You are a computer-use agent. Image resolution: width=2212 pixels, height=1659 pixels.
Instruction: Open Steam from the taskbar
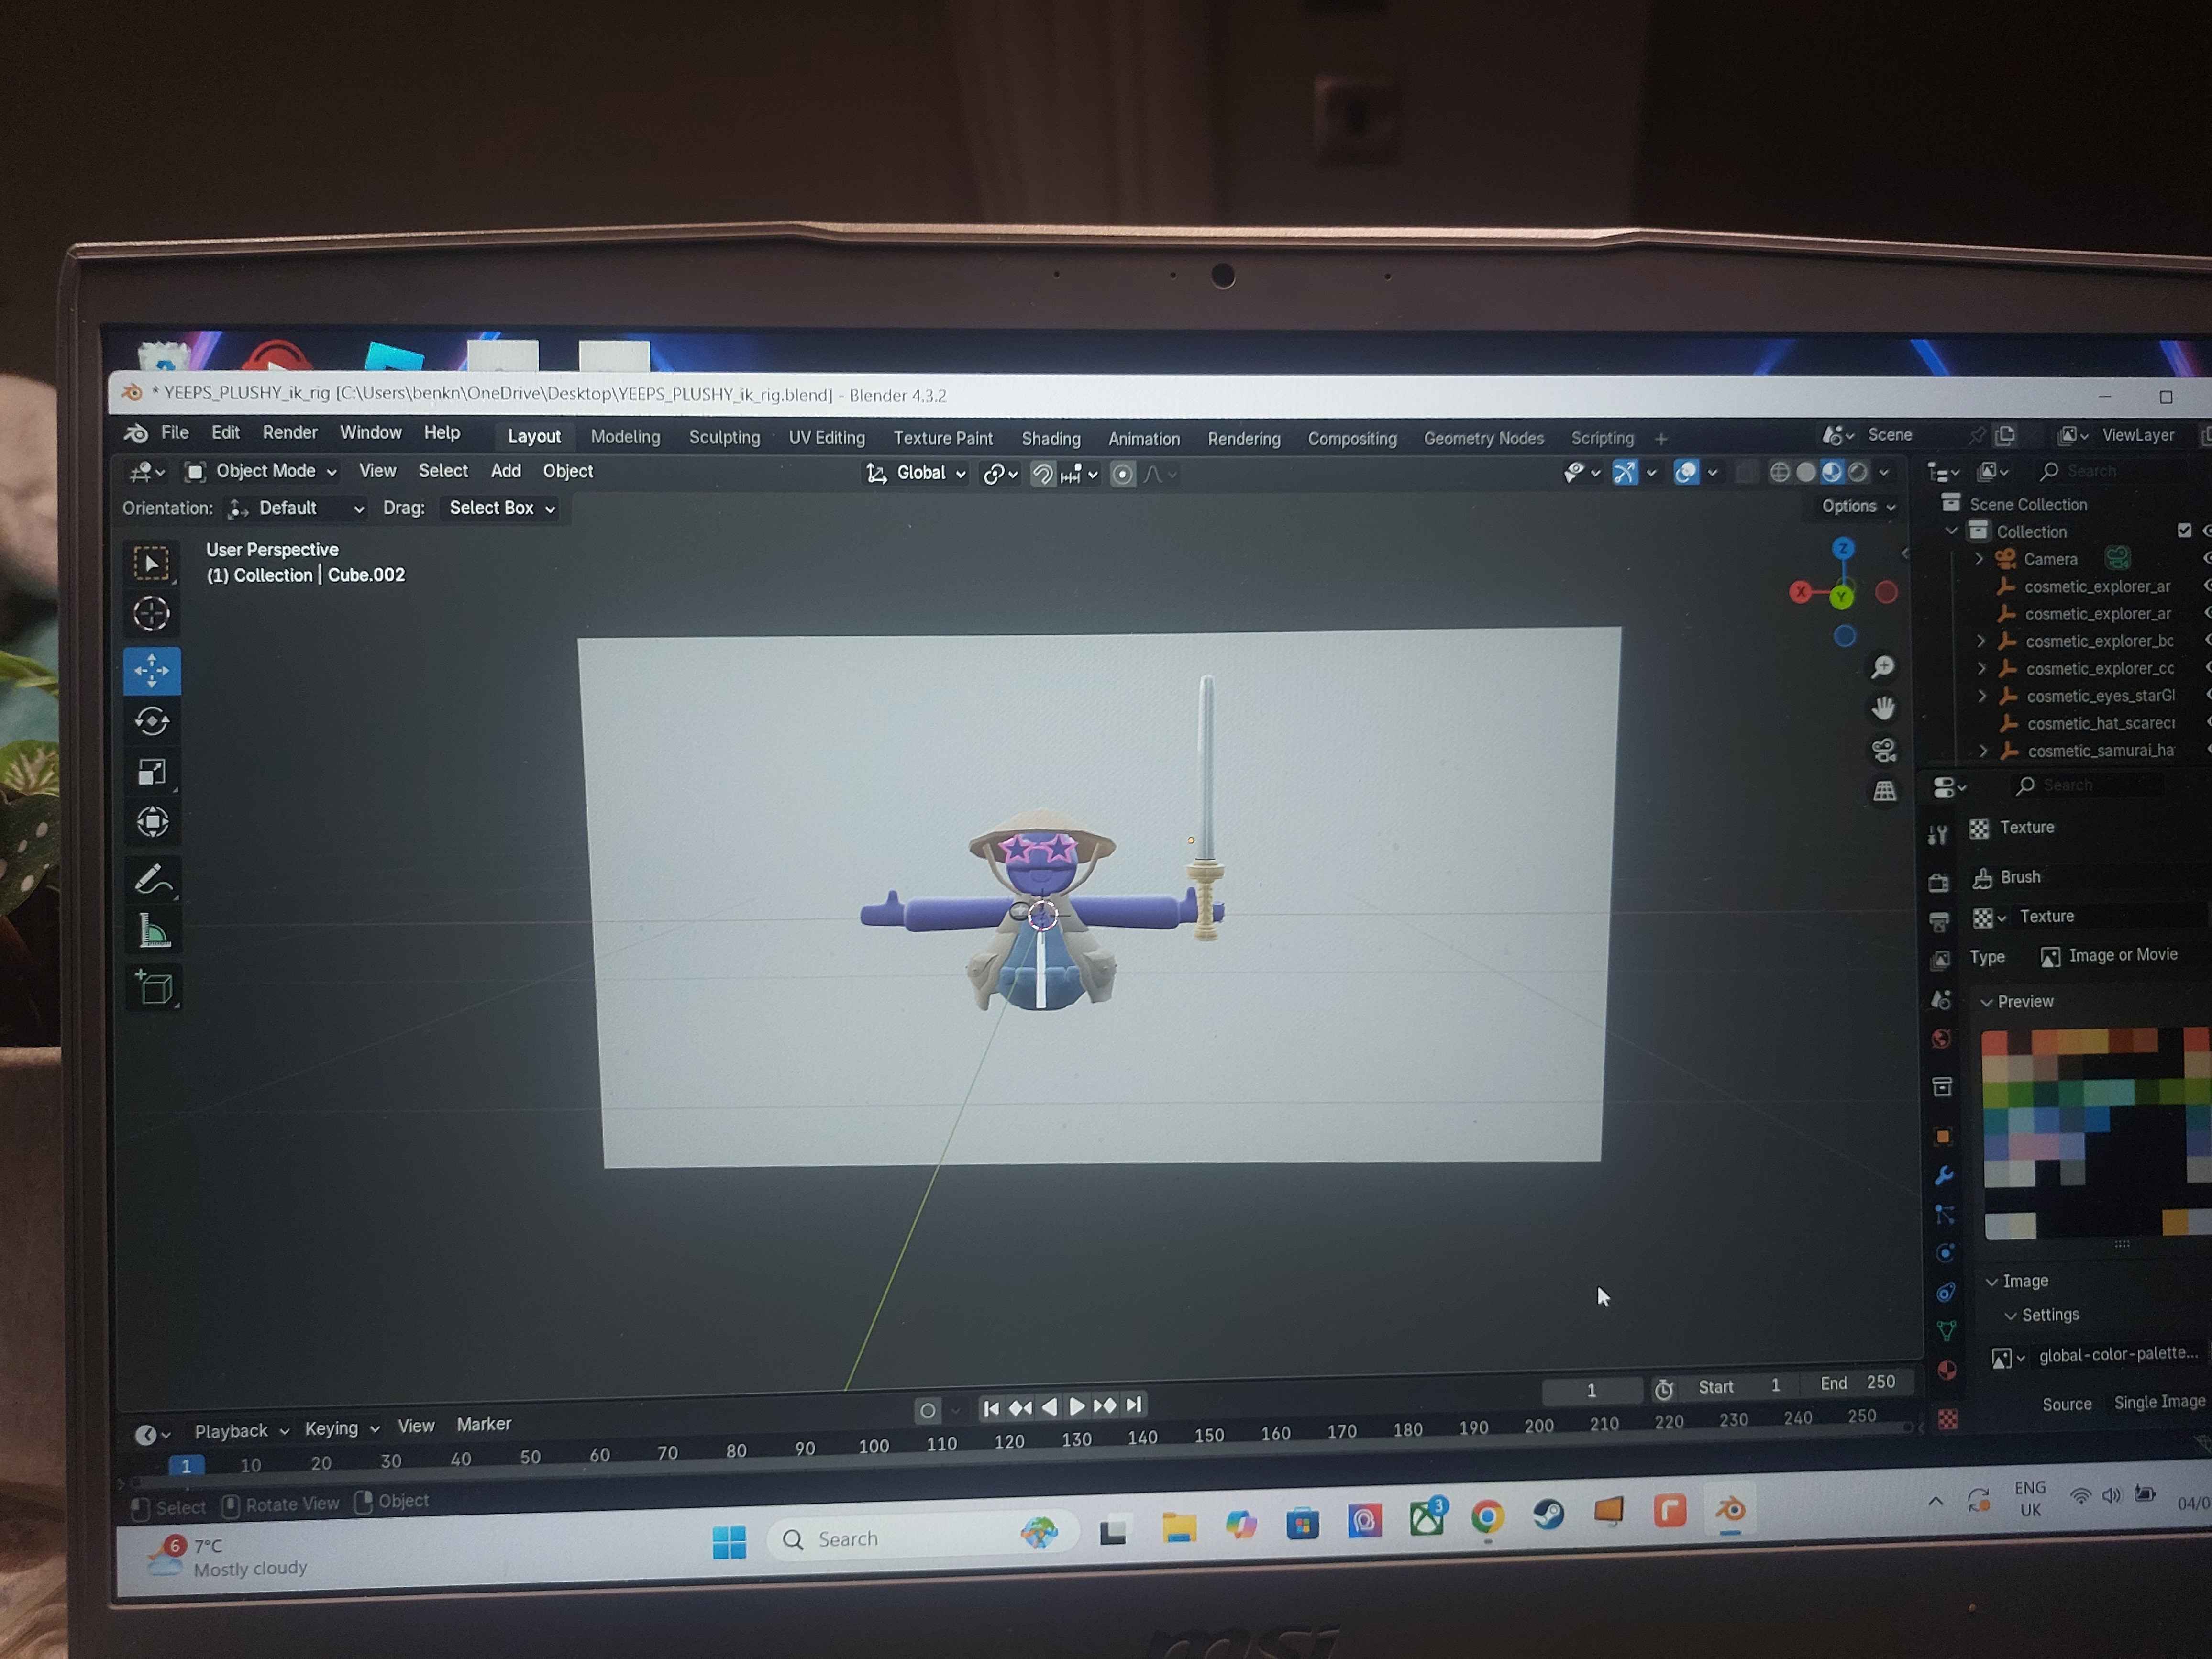1549,1514
